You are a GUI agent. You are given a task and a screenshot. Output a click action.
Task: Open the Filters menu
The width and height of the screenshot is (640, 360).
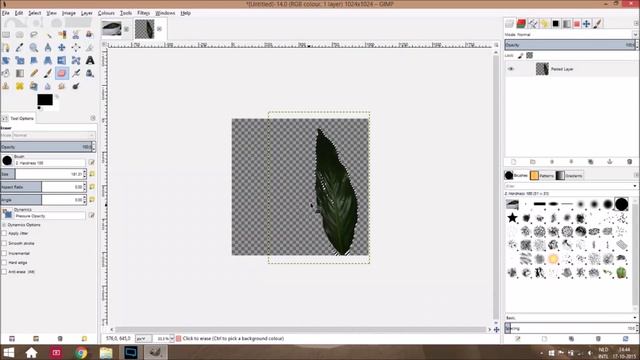[x=143, y=13]
